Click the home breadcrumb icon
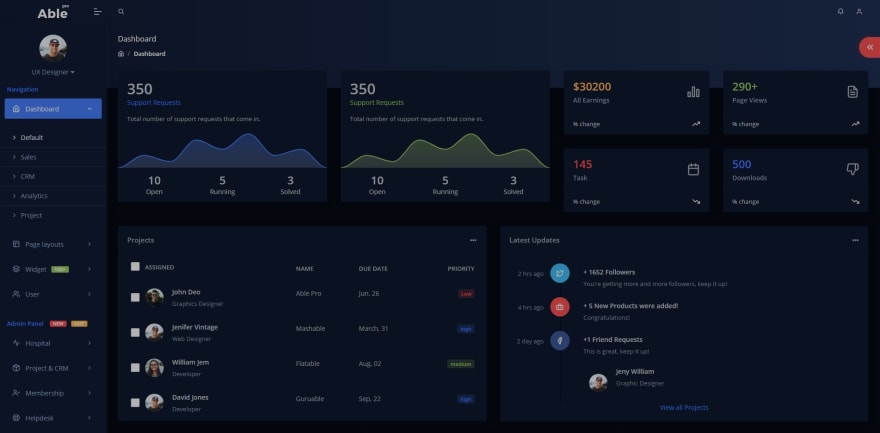Image resolution: width=880 pixels, height=433 pixels. pyautogui.click(x=121, y=54)
